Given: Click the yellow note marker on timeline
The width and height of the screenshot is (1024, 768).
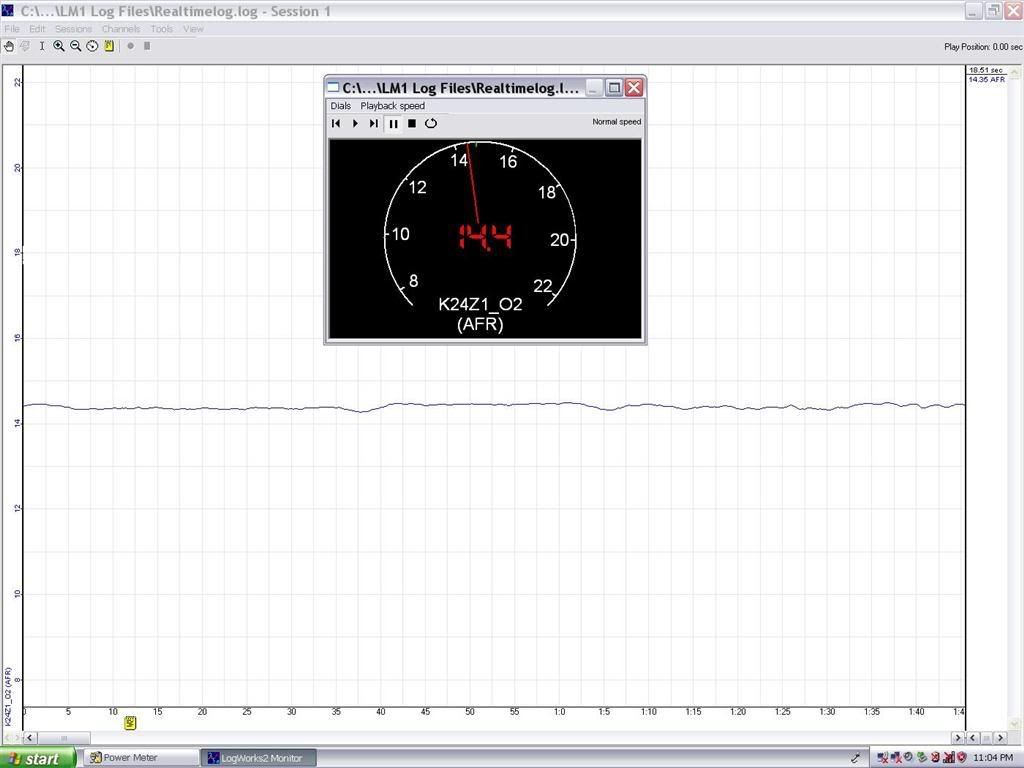Looking at the screenshot, I should click(130, 723).
